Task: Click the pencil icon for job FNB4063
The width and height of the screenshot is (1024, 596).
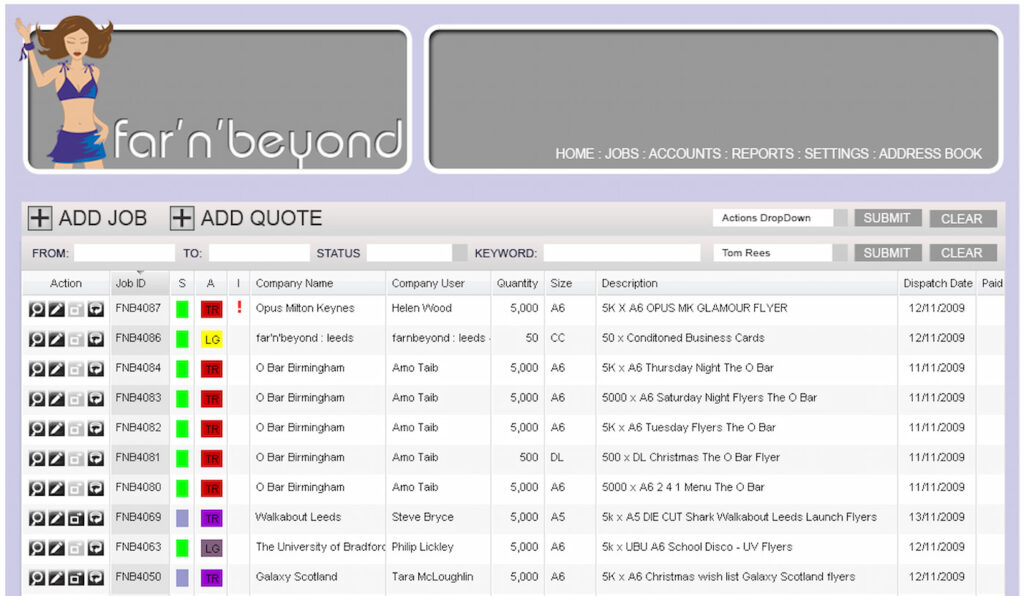Action: [57, 548]
